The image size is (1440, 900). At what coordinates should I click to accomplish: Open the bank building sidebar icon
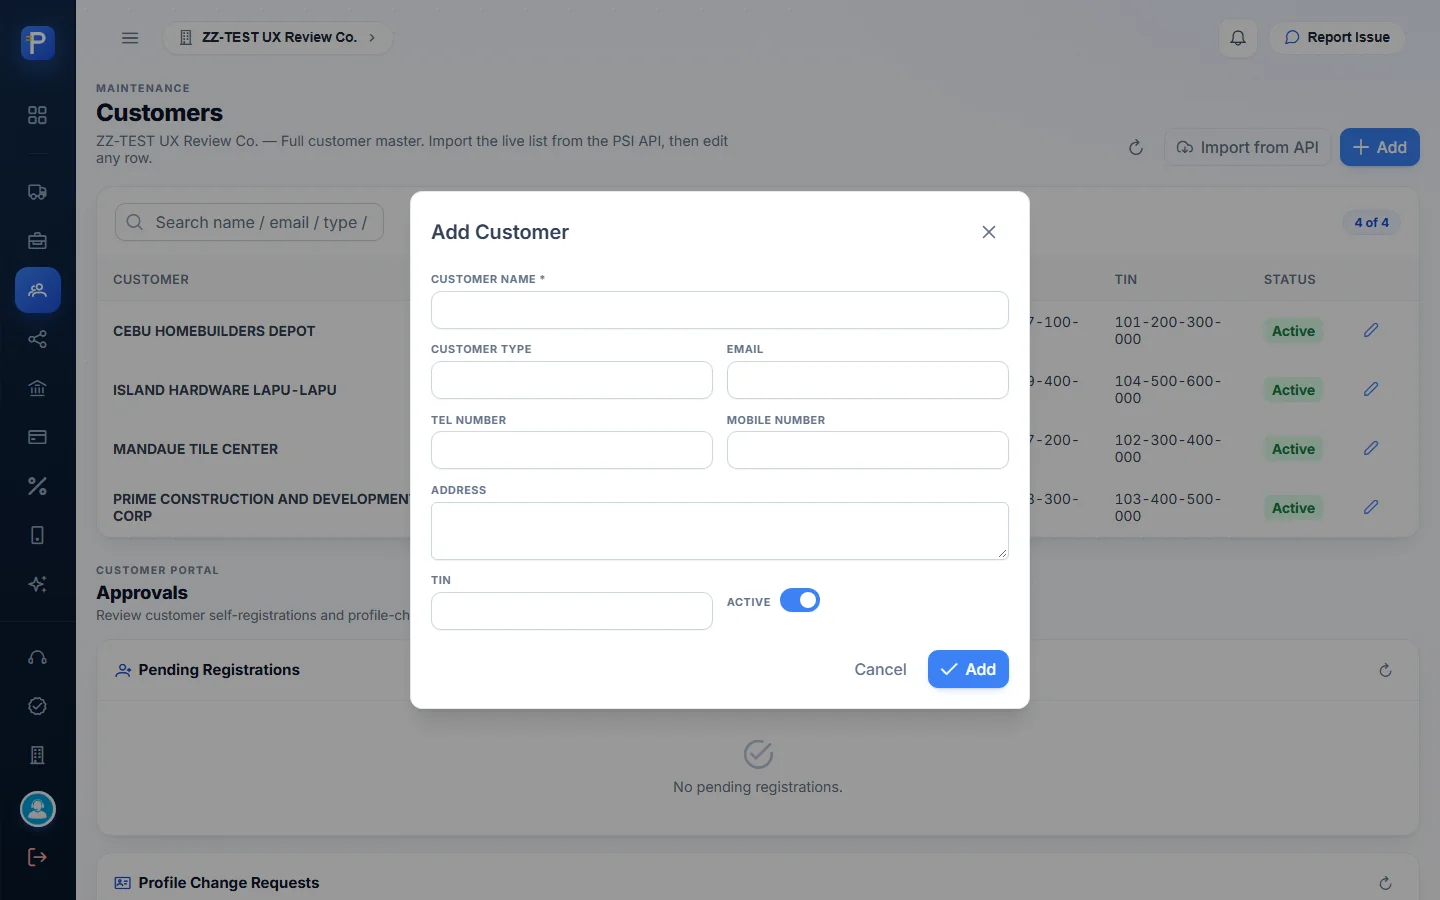click(38, 388)
